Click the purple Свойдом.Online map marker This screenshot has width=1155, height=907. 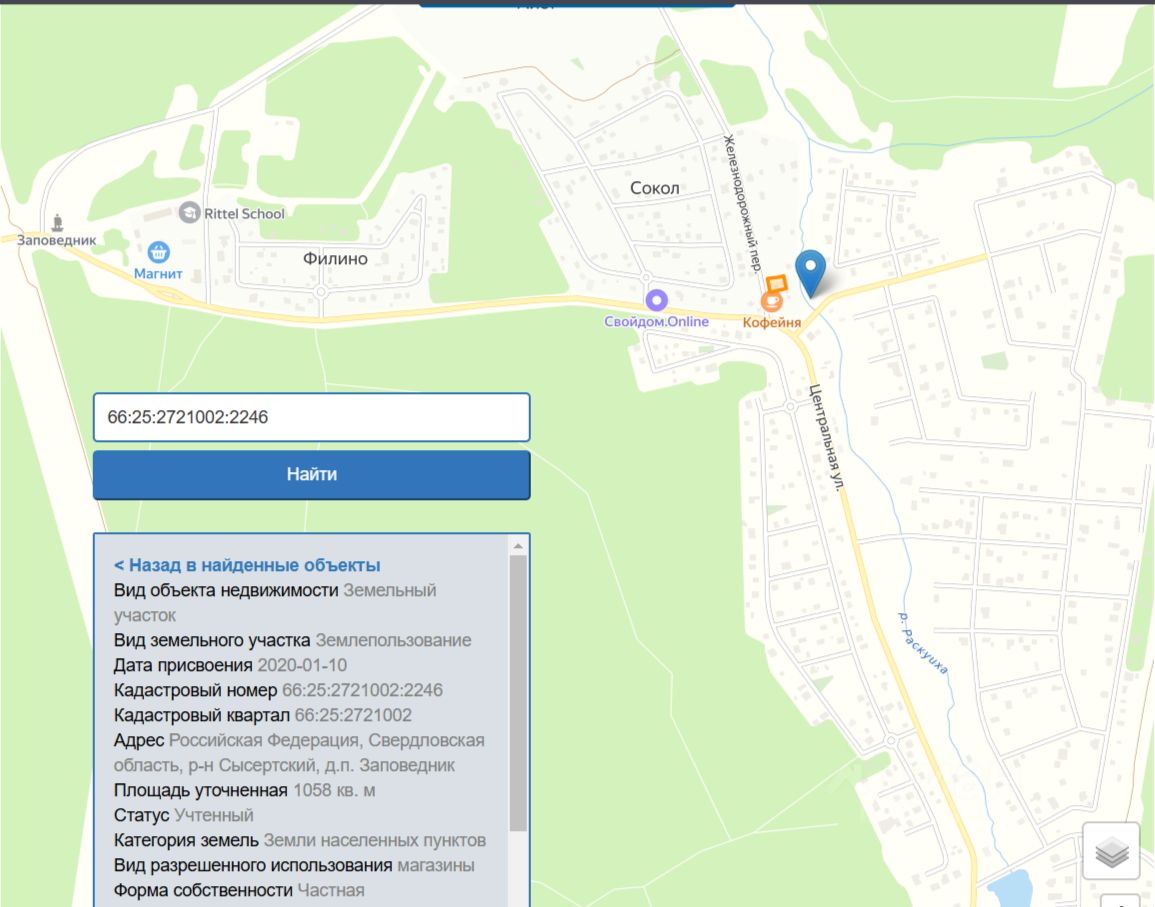pyautogui.click(x=656, y=299)
